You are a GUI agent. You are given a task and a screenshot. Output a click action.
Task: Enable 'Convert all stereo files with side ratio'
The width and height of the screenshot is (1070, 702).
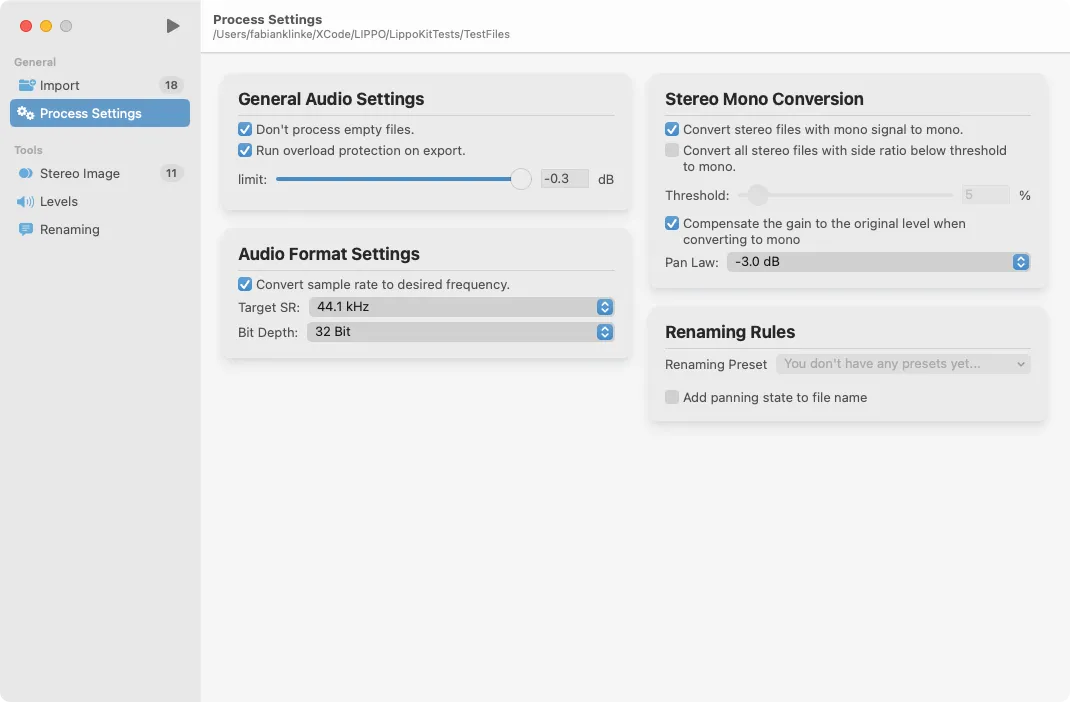coord(671,150)
